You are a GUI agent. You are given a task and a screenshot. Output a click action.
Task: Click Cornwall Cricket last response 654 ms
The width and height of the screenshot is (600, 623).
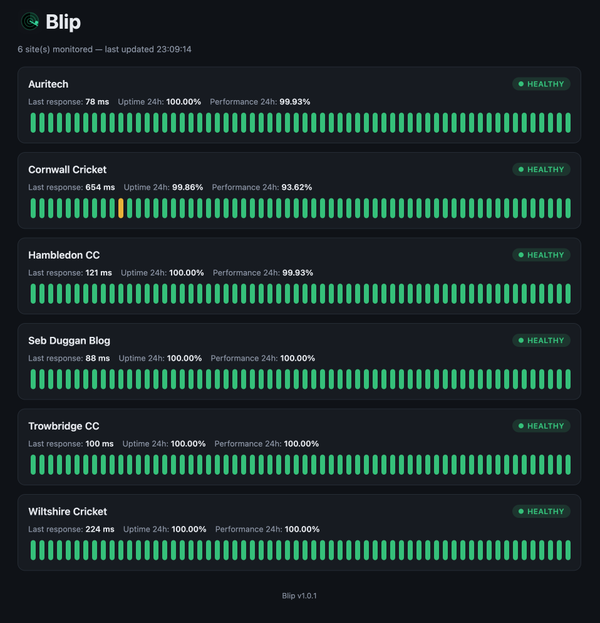tap(100, 187)
